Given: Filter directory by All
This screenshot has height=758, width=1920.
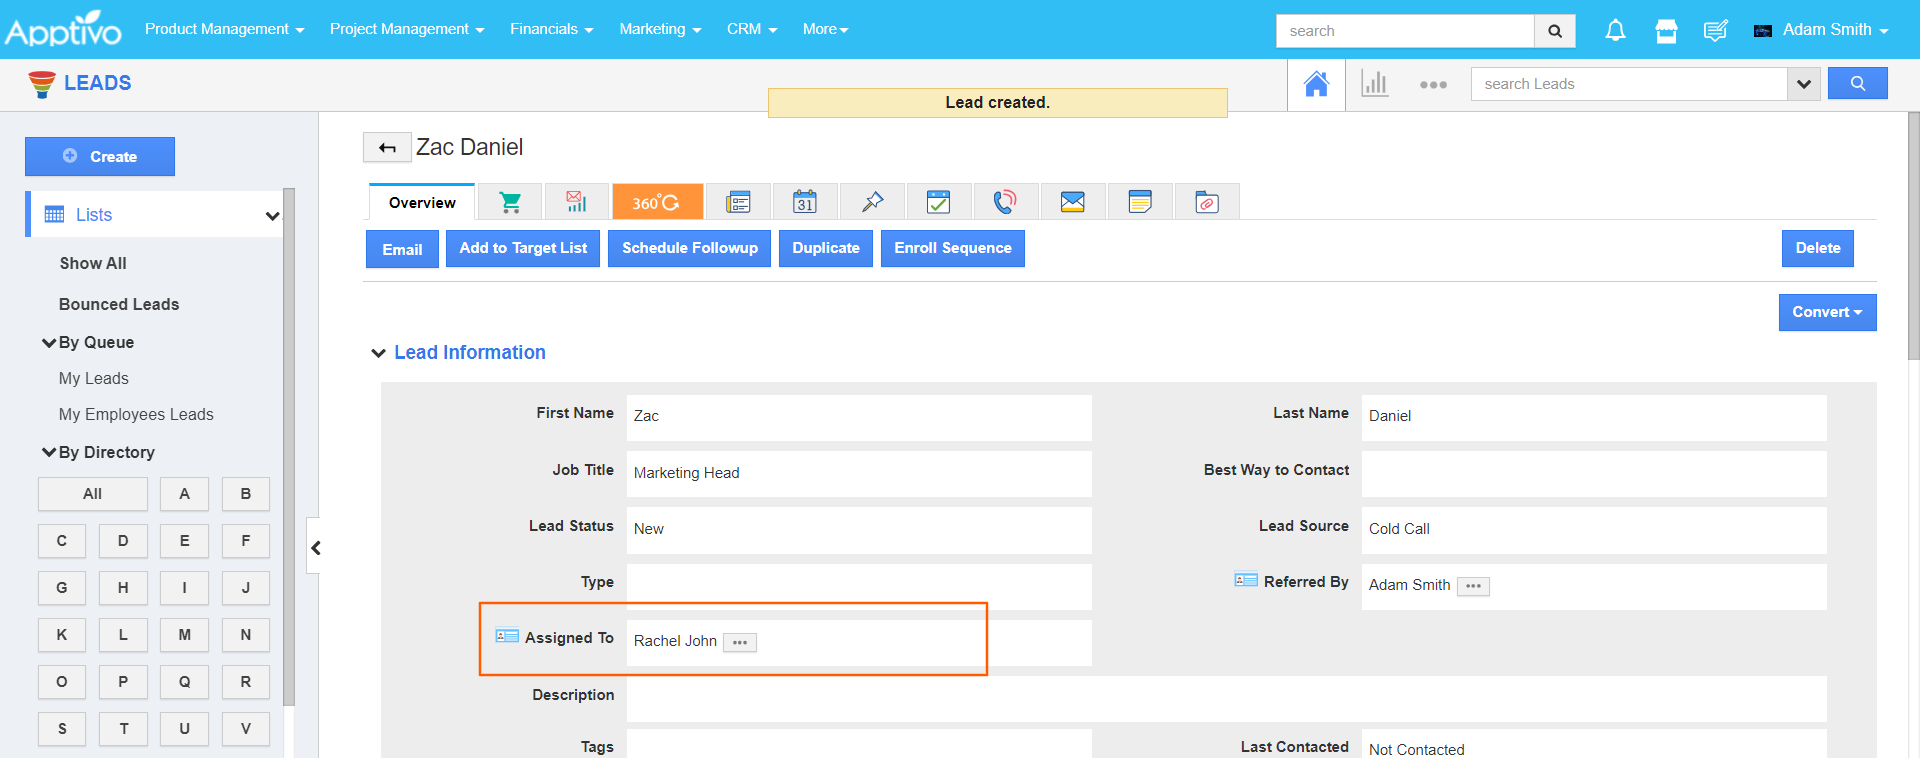Looking at the screenshot, I should 93,494.
